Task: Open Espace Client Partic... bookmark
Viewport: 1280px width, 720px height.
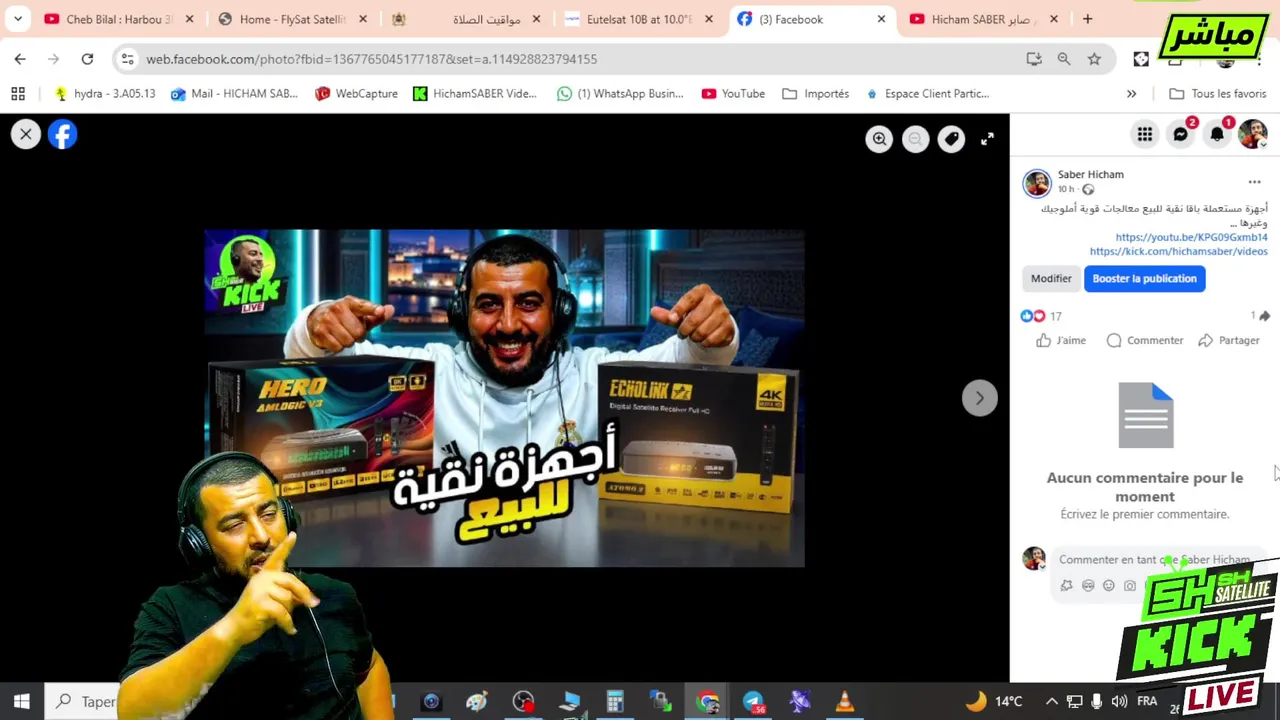Action: (x=927, y=94)
